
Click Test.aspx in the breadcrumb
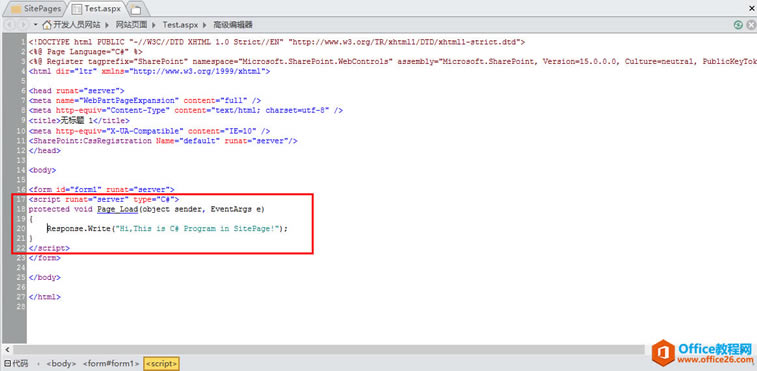tap(180, 25)
